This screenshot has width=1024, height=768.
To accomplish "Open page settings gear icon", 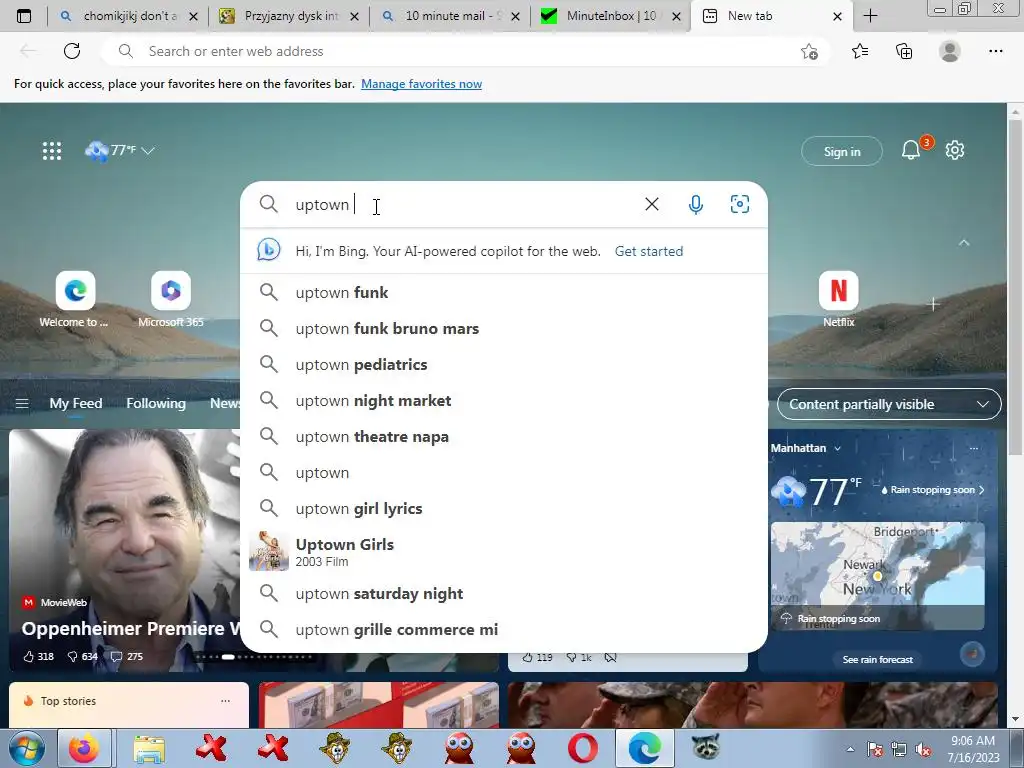I will coord(955,150).
